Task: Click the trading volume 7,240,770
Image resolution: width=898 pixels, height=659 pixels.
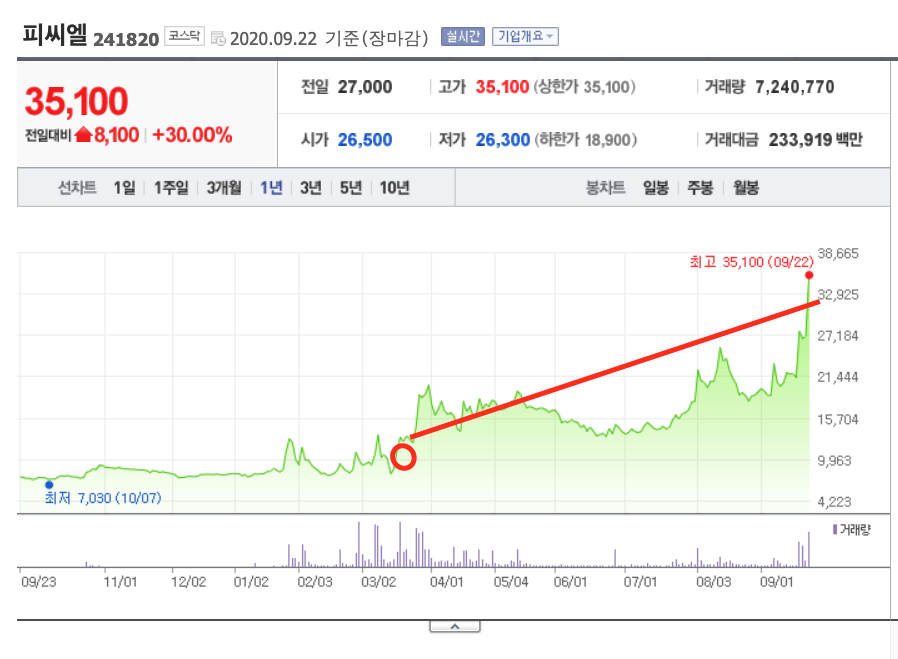Action: pyautogui.click(x=795, y=87)
